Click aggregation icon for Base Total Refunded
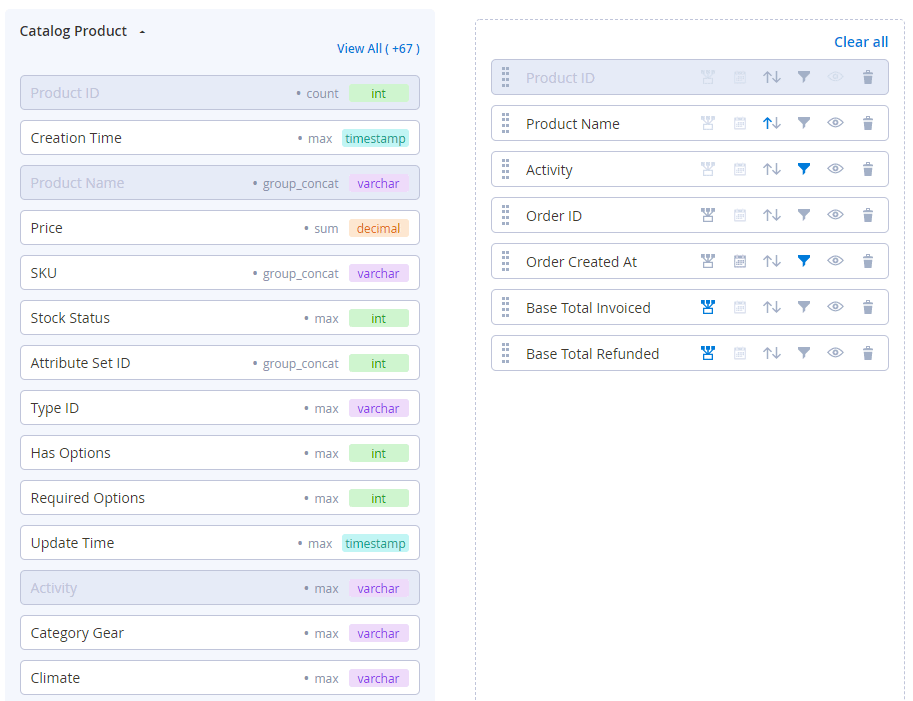 pyautogui.click(x=708, y=354)
